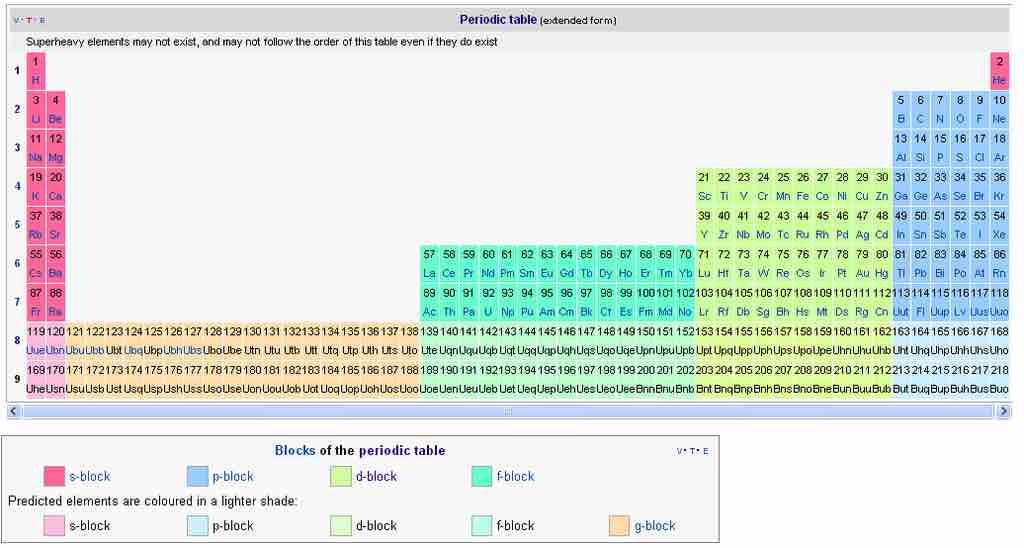Open the "Periodic table" title link

[498, 19]
